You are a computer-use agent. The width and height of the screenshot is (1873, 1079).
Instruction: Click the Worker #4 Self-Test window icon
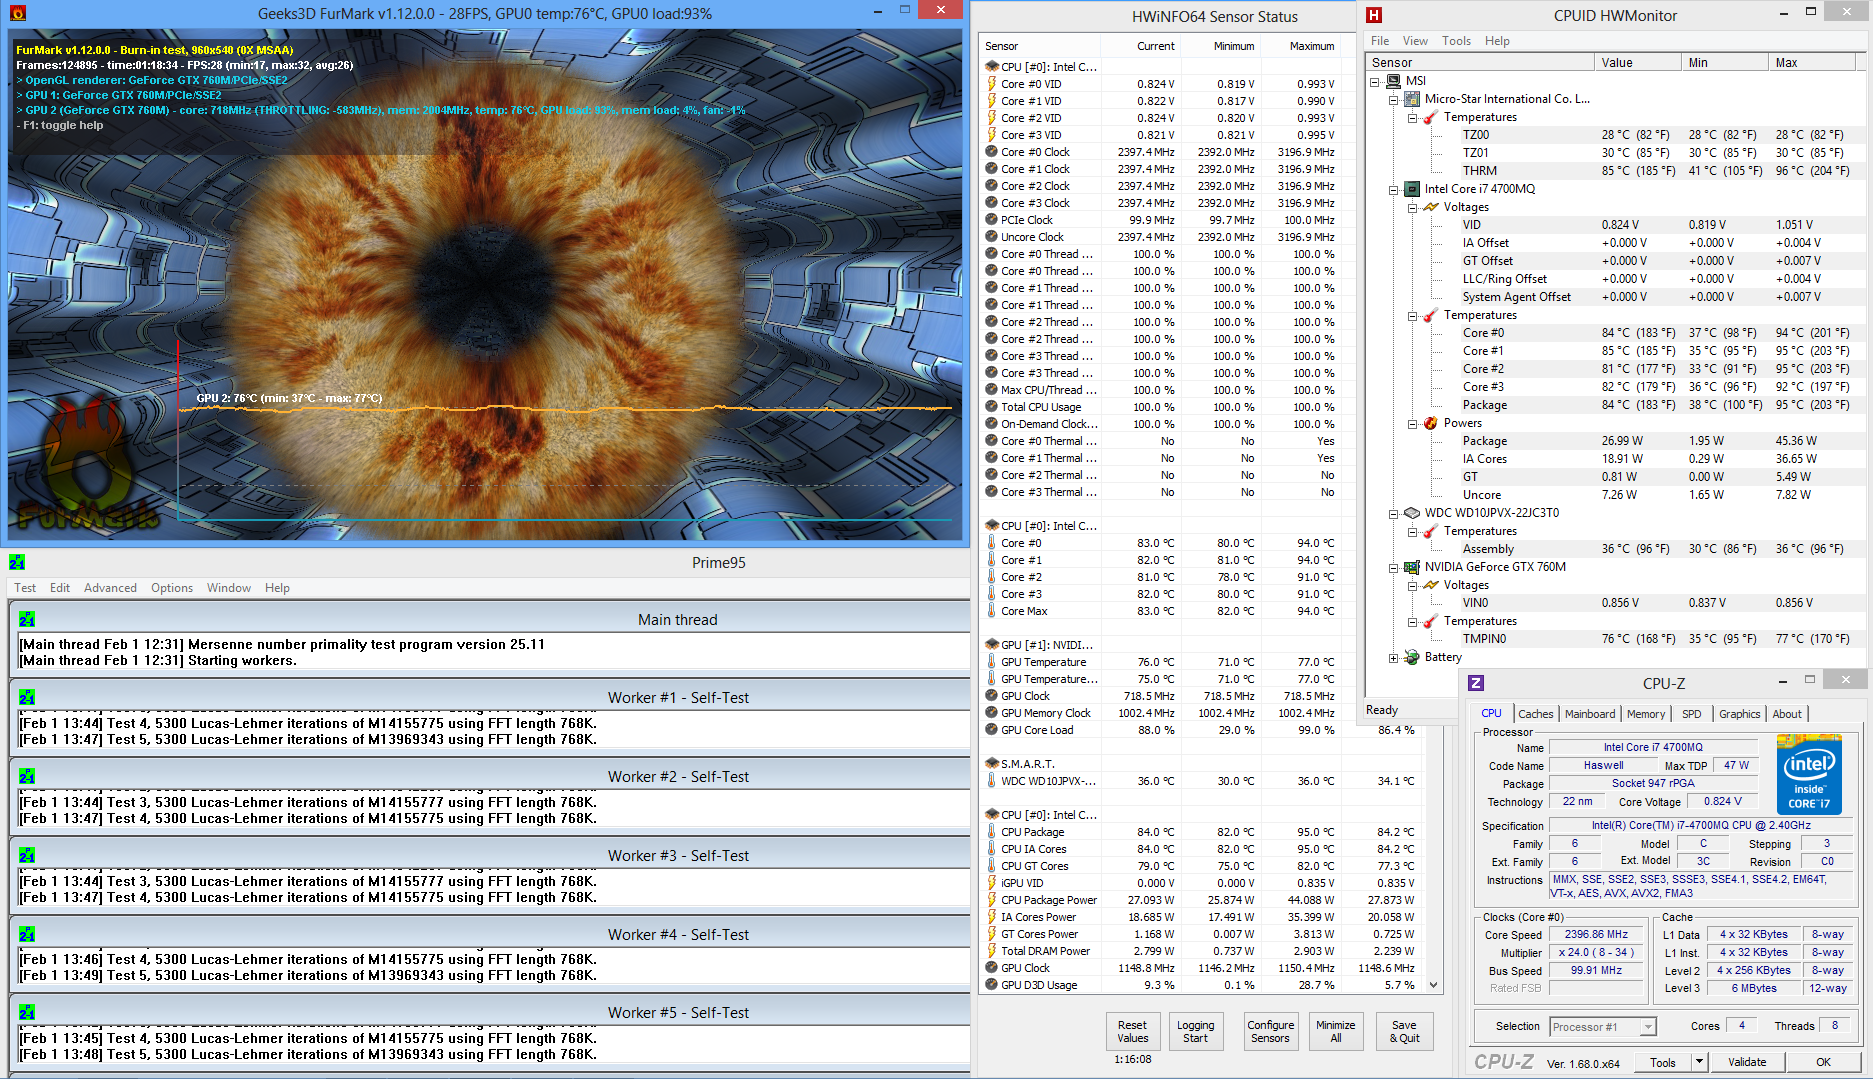click(27, 934)
